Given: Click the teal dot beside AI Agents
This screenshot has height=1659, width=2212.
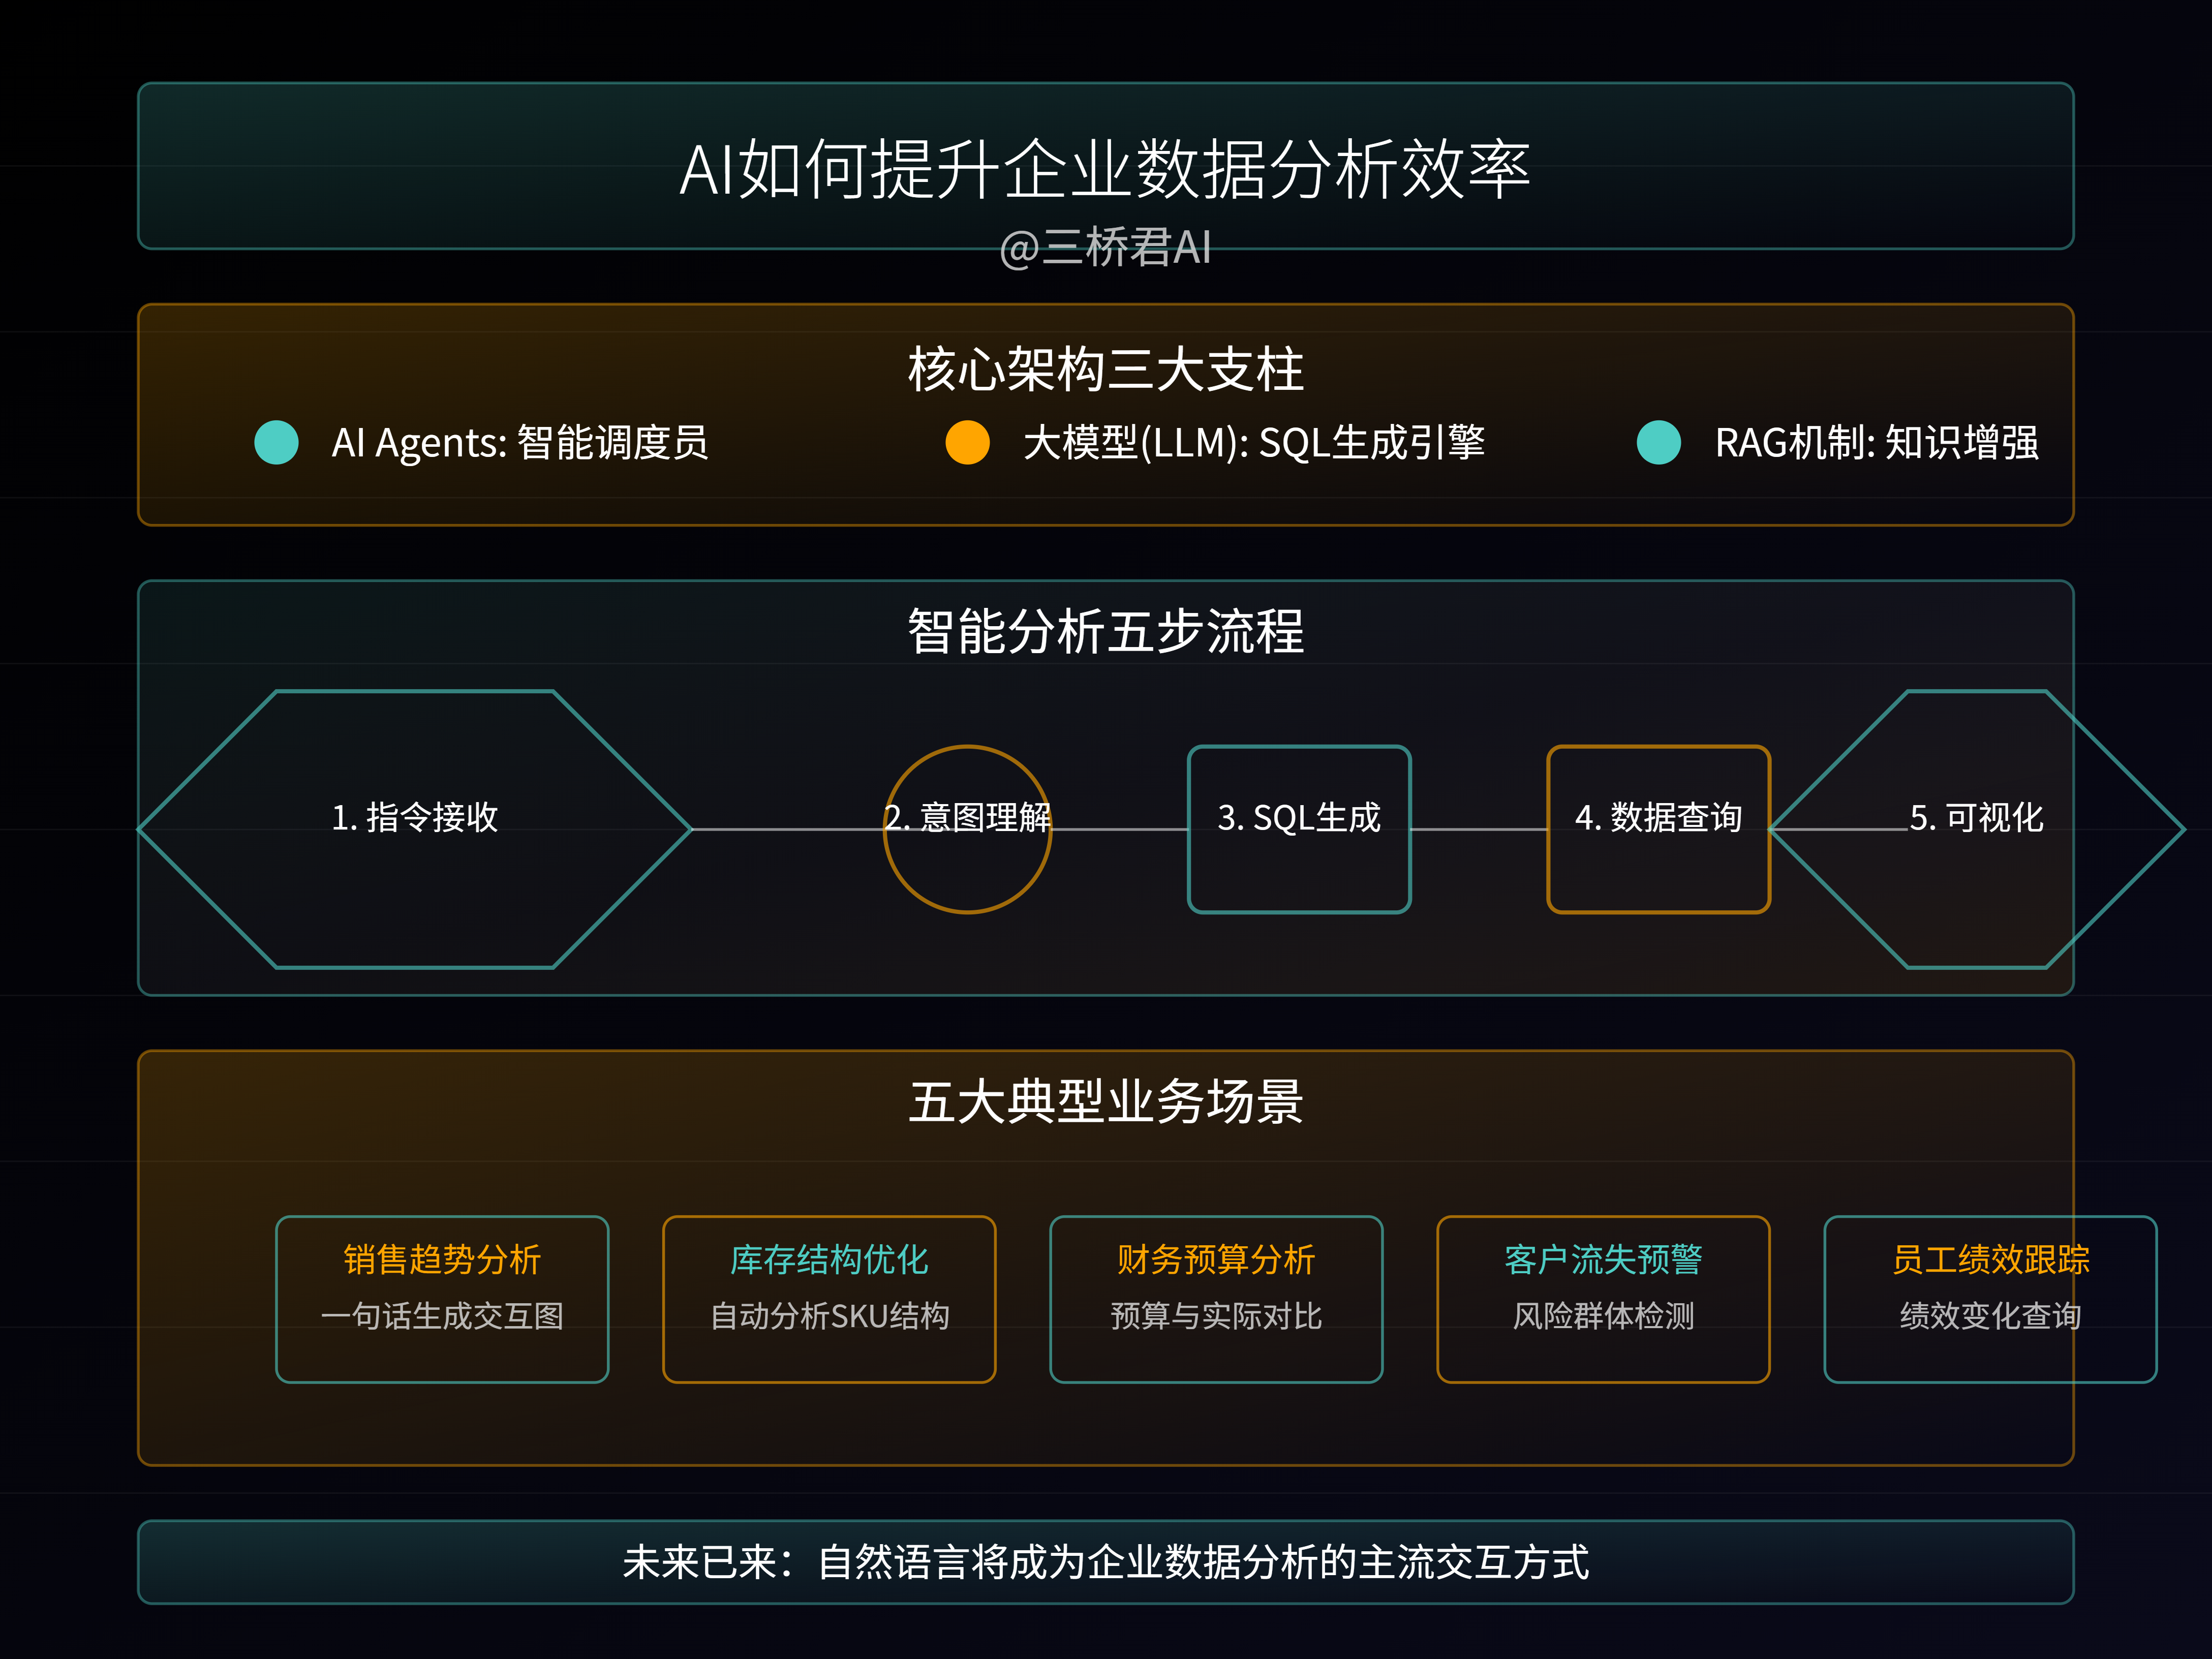Looking at the screenshot, I should coord(276,442).
